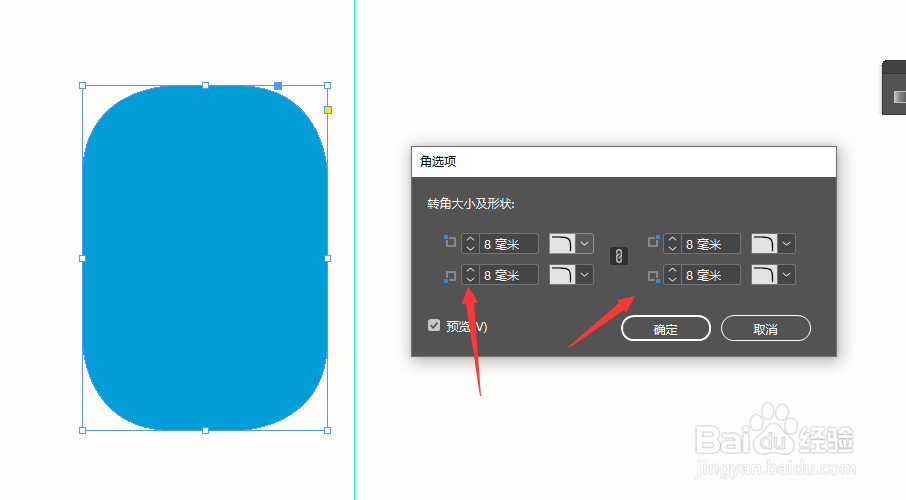
Task: Click the bottom-right 8 毫米 size field
Action: [711, 275]
